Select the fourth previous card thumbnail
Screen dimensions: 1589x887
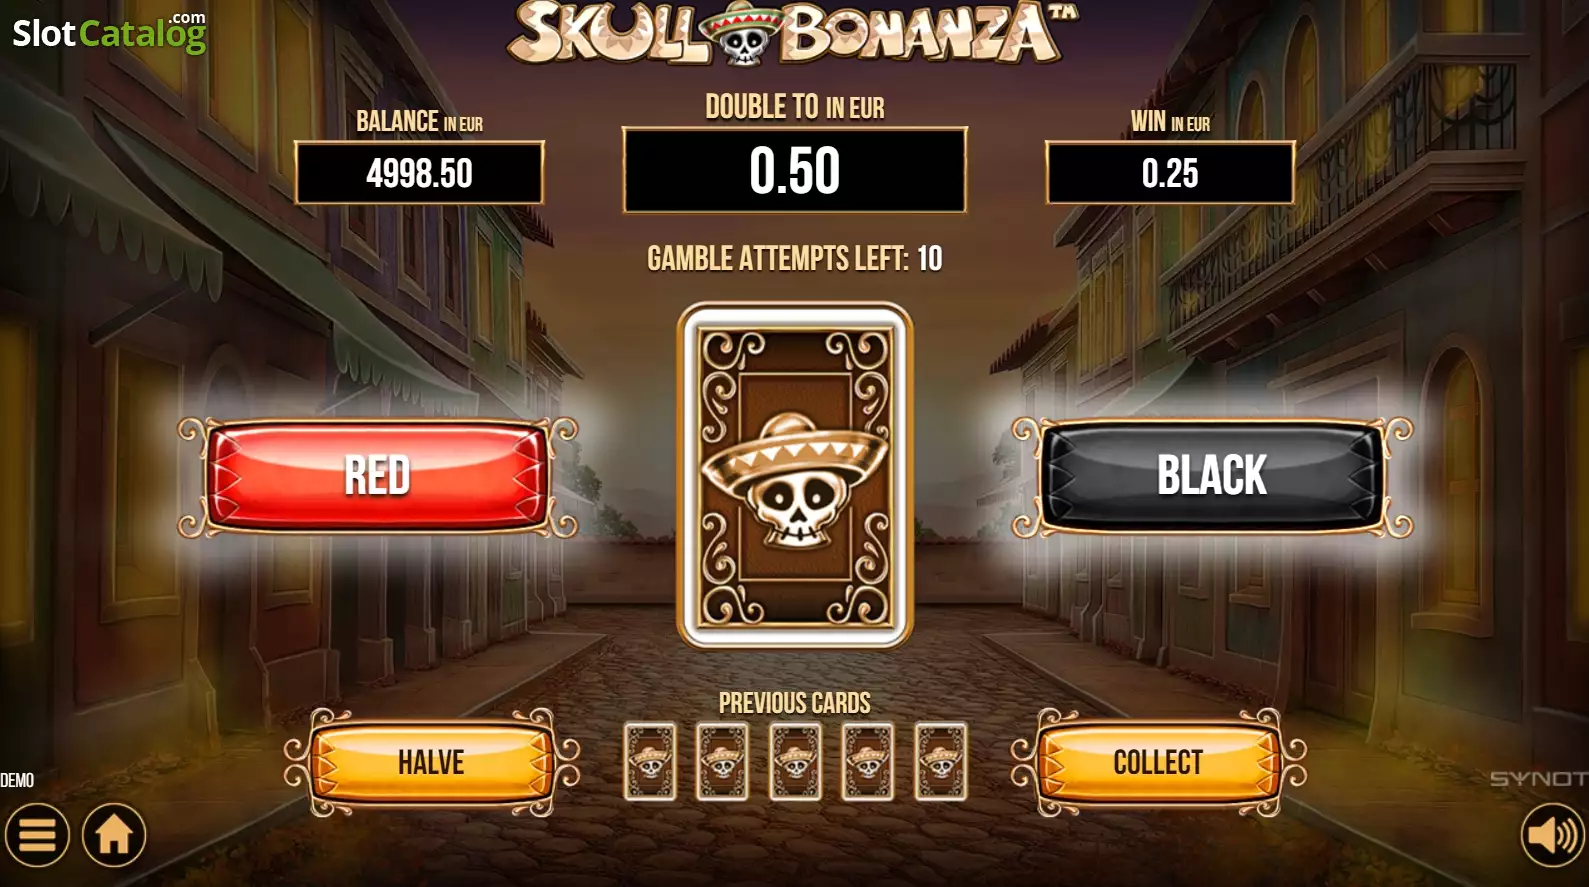coord(868,762)
